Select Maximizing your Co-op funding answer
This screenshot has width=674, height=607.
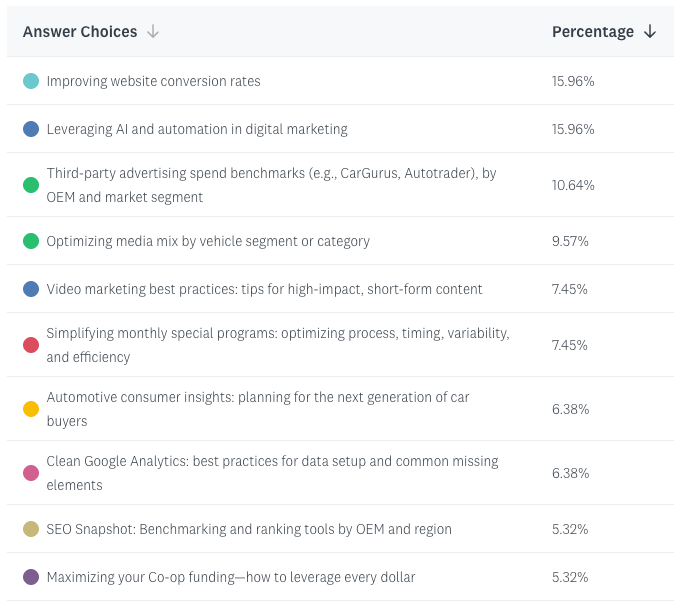(x=230, y=577)
